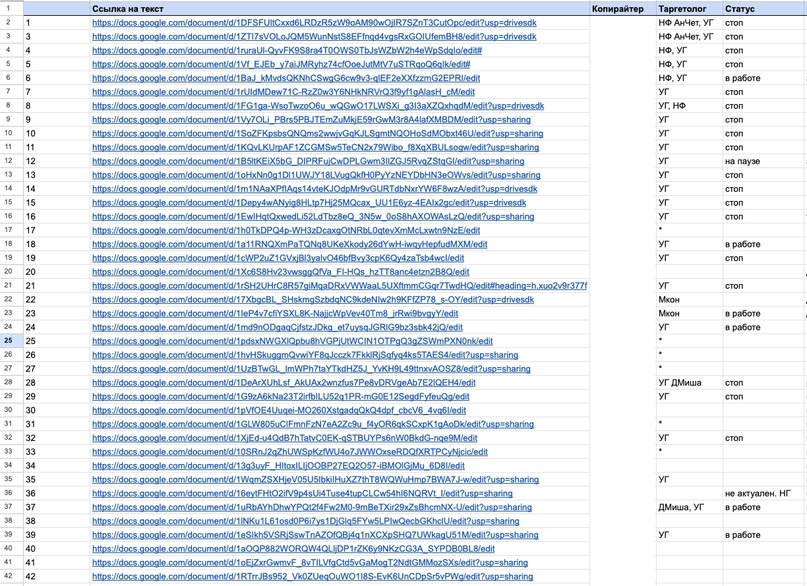Click the empty Таргетолог cell in row 20
This screenshot has height=586, width=807.
pos(689,272)
